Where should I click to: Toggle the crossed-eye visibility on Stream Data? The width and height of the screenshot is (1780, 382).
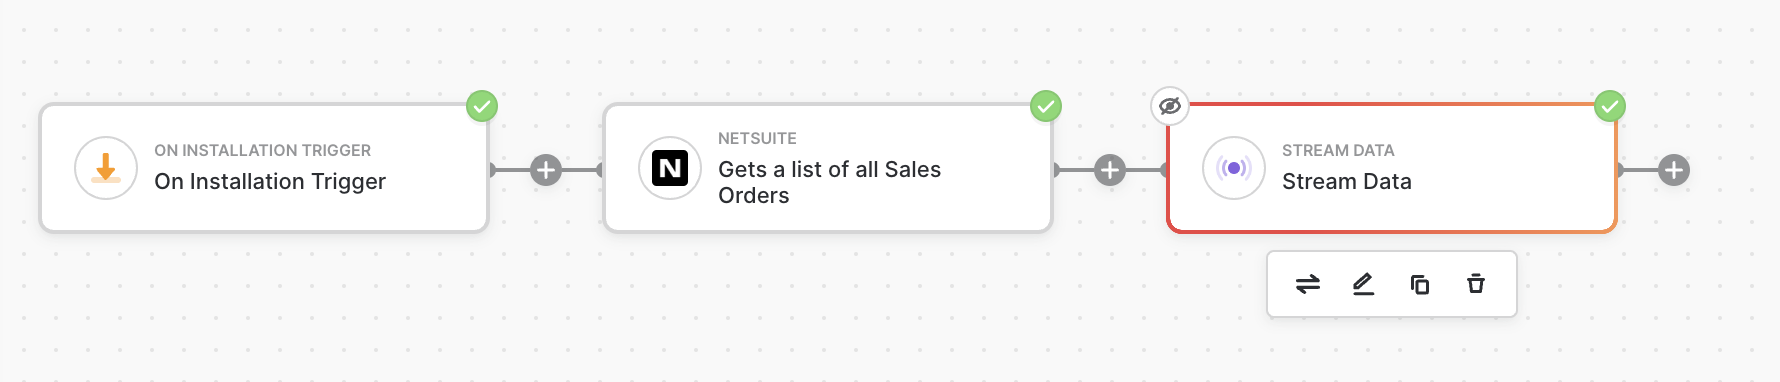click(x=1170, y=105)
